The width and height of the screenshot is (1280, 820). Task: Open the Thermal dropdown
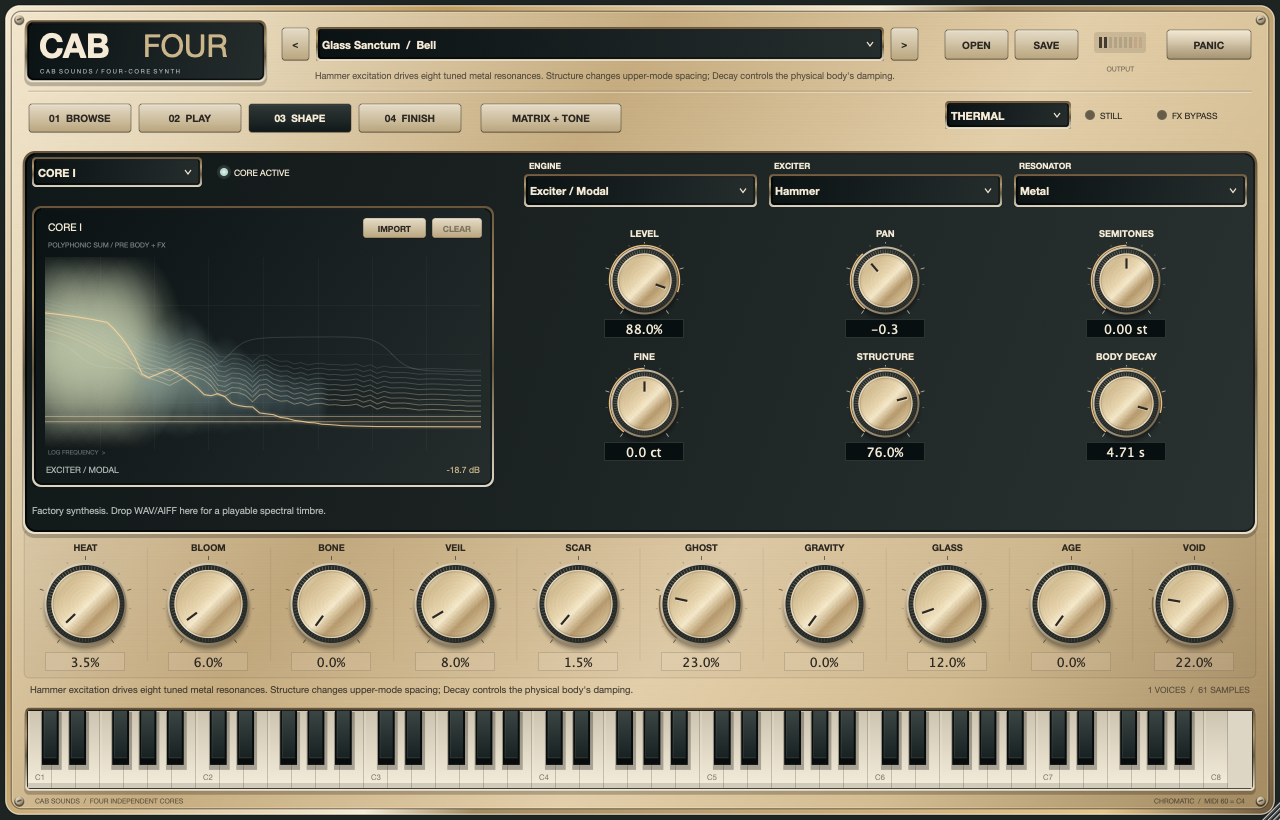pyautogui.click(x=1007, y=116)
